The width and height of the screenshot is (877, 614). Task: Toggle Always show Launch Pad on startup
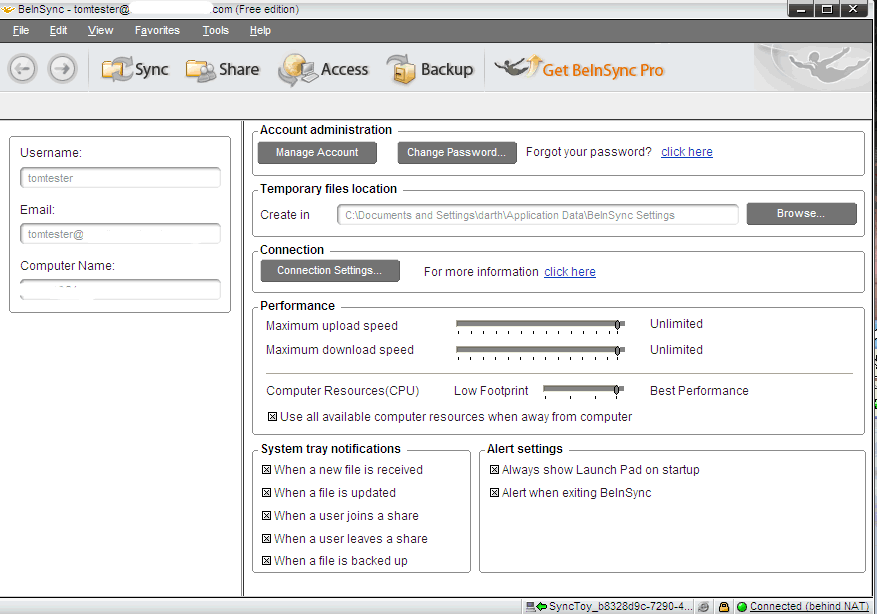(494, 470)
